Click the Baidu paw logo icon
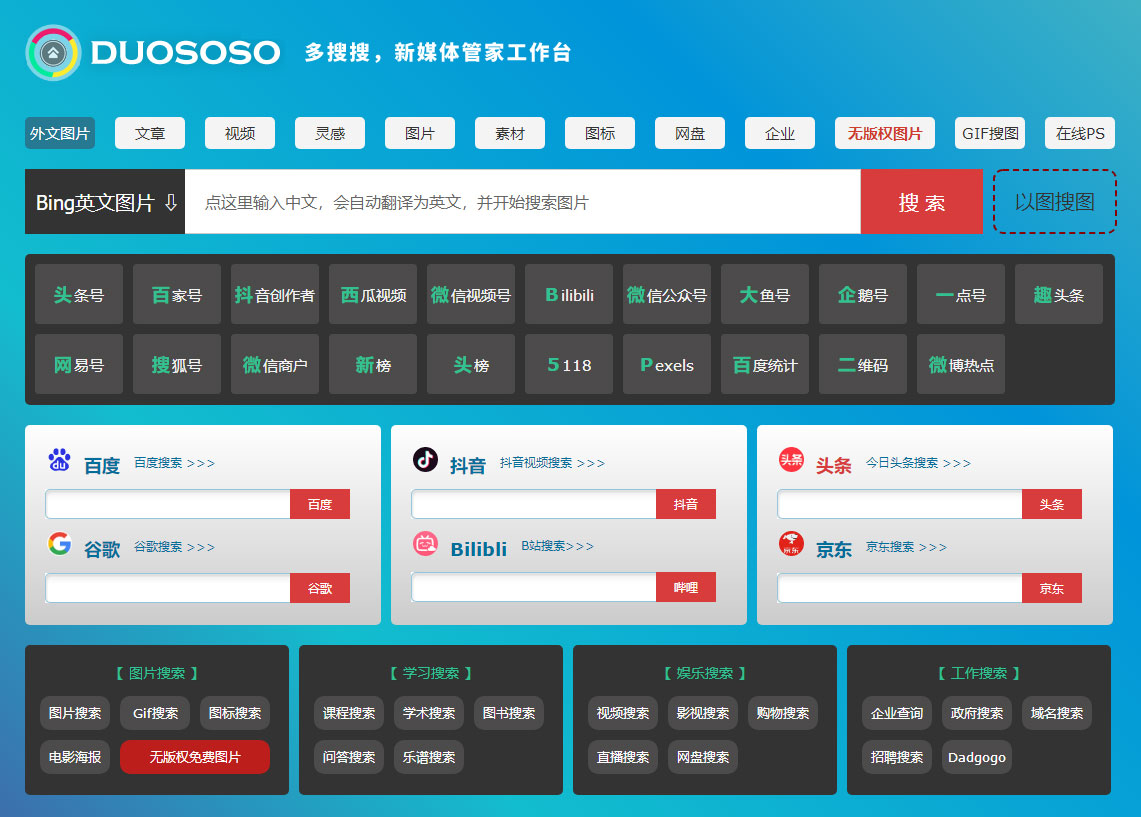 (60, 461)
